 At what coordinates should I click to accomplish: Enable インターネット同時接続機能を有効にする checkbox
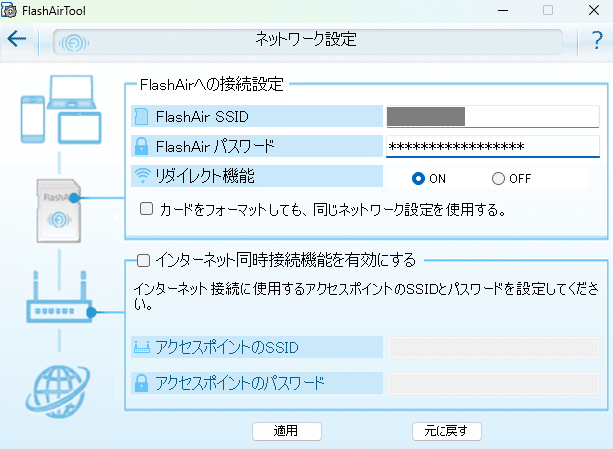tap(143, 261)
